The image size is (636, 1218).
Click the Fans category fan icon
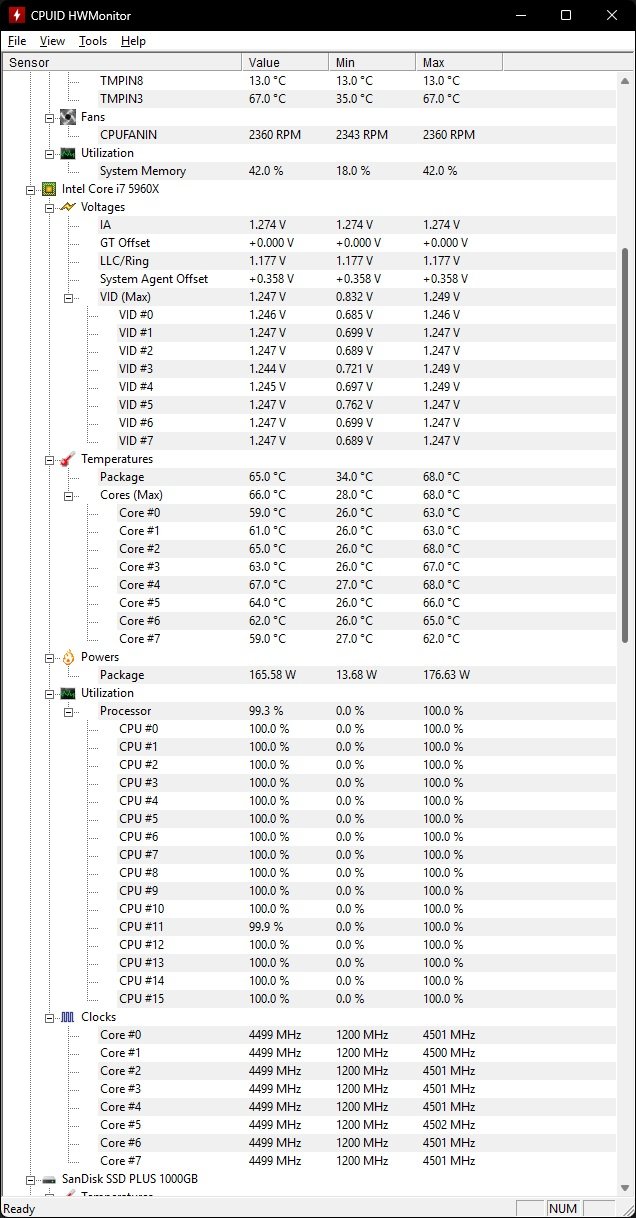68,117
